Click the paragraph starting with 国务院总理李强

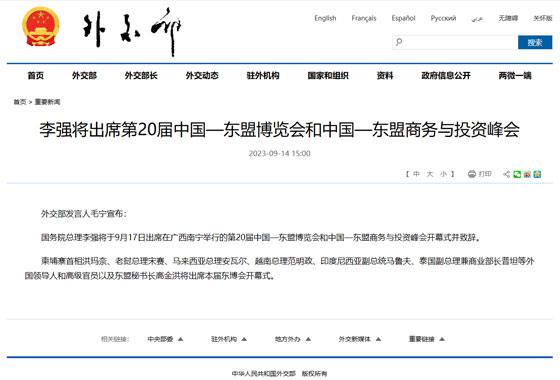click(260, 238)
